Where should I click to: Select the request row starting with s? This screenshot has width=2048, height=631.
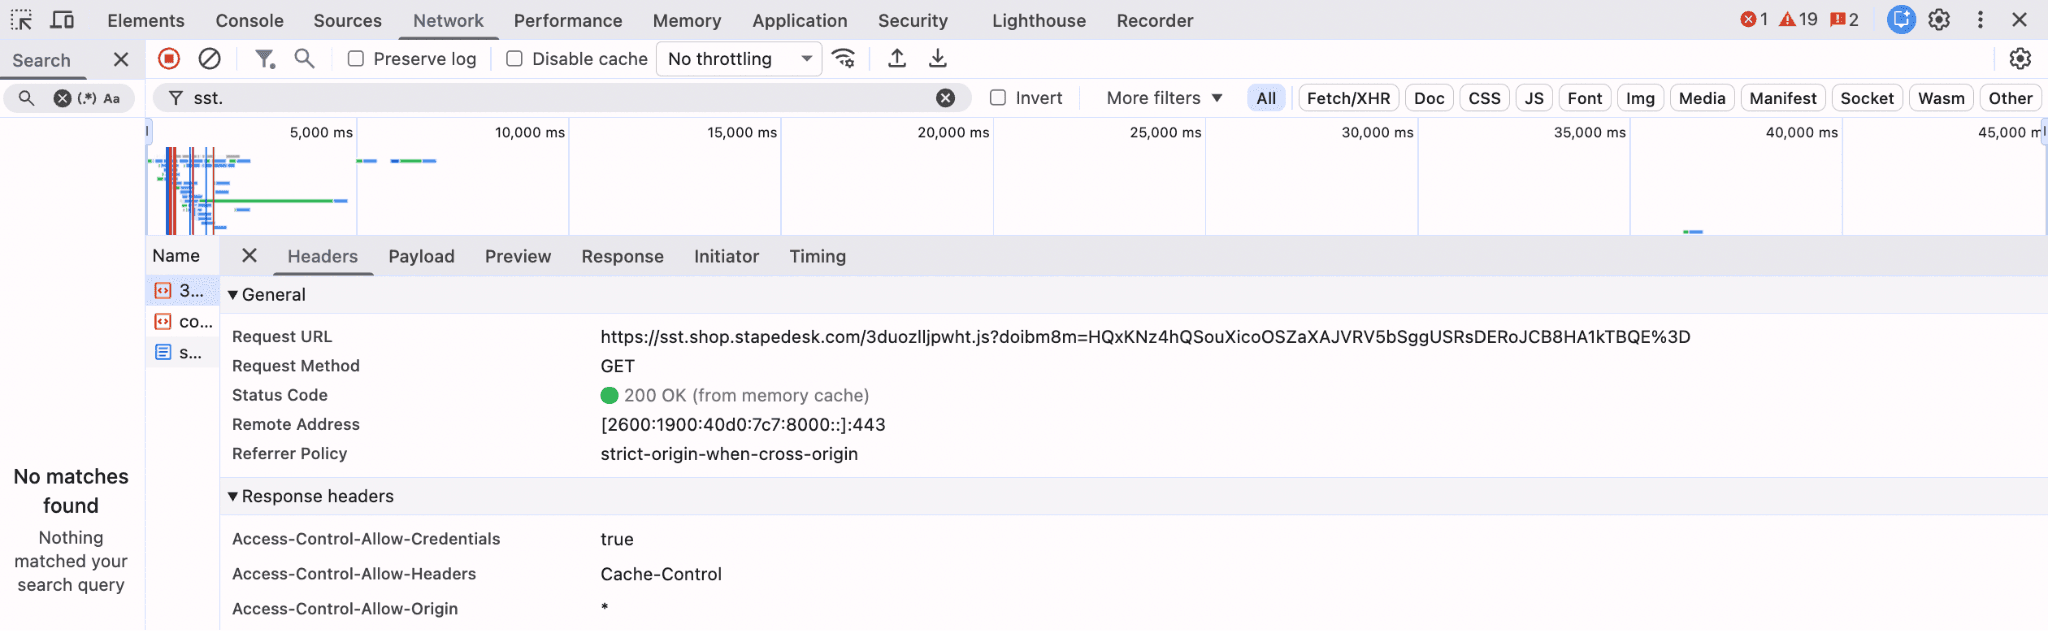182,353
